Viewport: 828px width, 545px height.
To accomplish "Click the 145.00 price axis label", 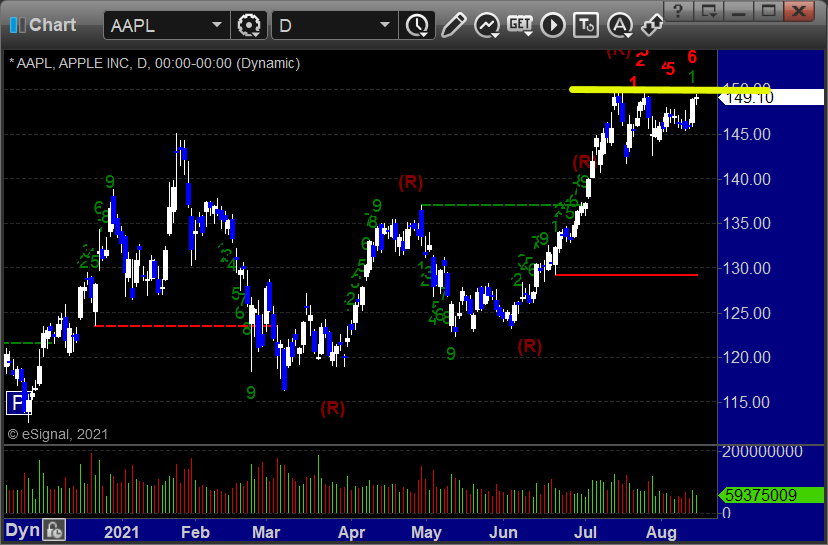I will [747, 135].
